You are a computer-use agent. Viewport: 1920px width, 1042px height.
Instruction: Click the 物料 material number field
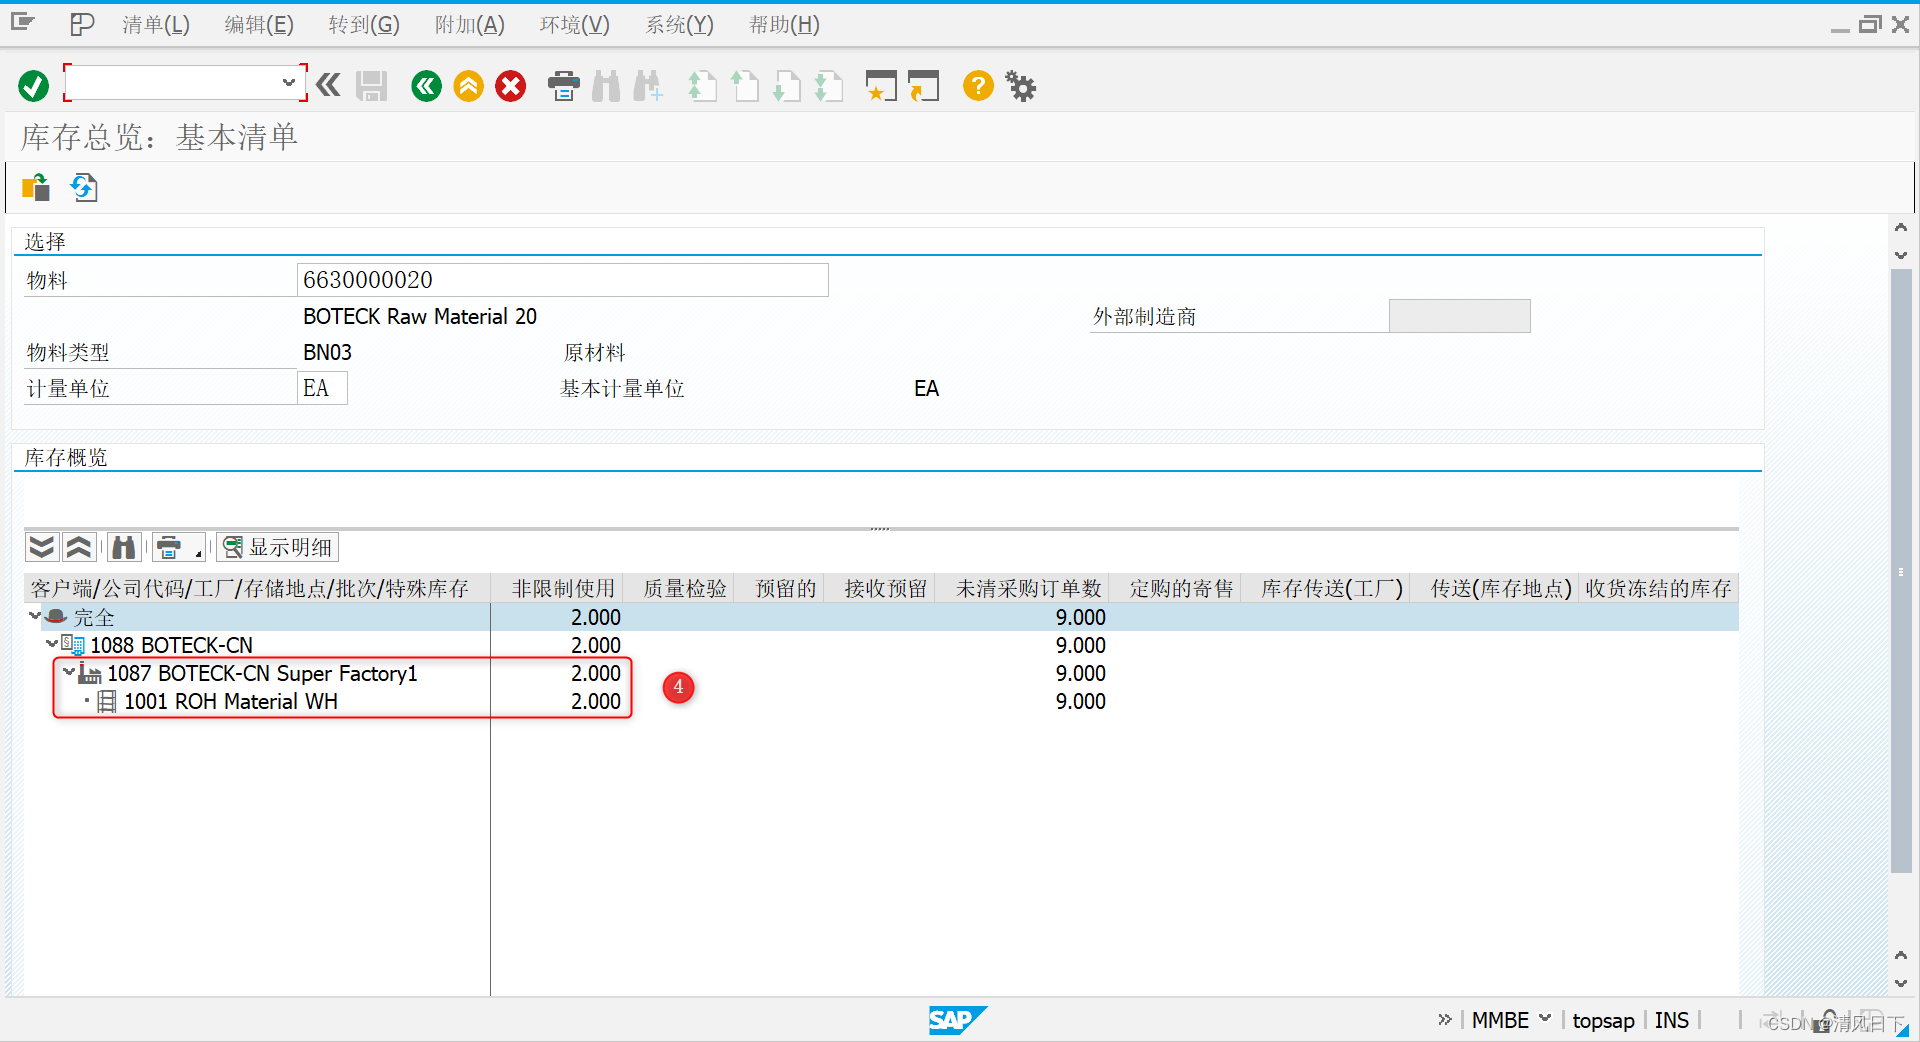(x=563, y=280)
